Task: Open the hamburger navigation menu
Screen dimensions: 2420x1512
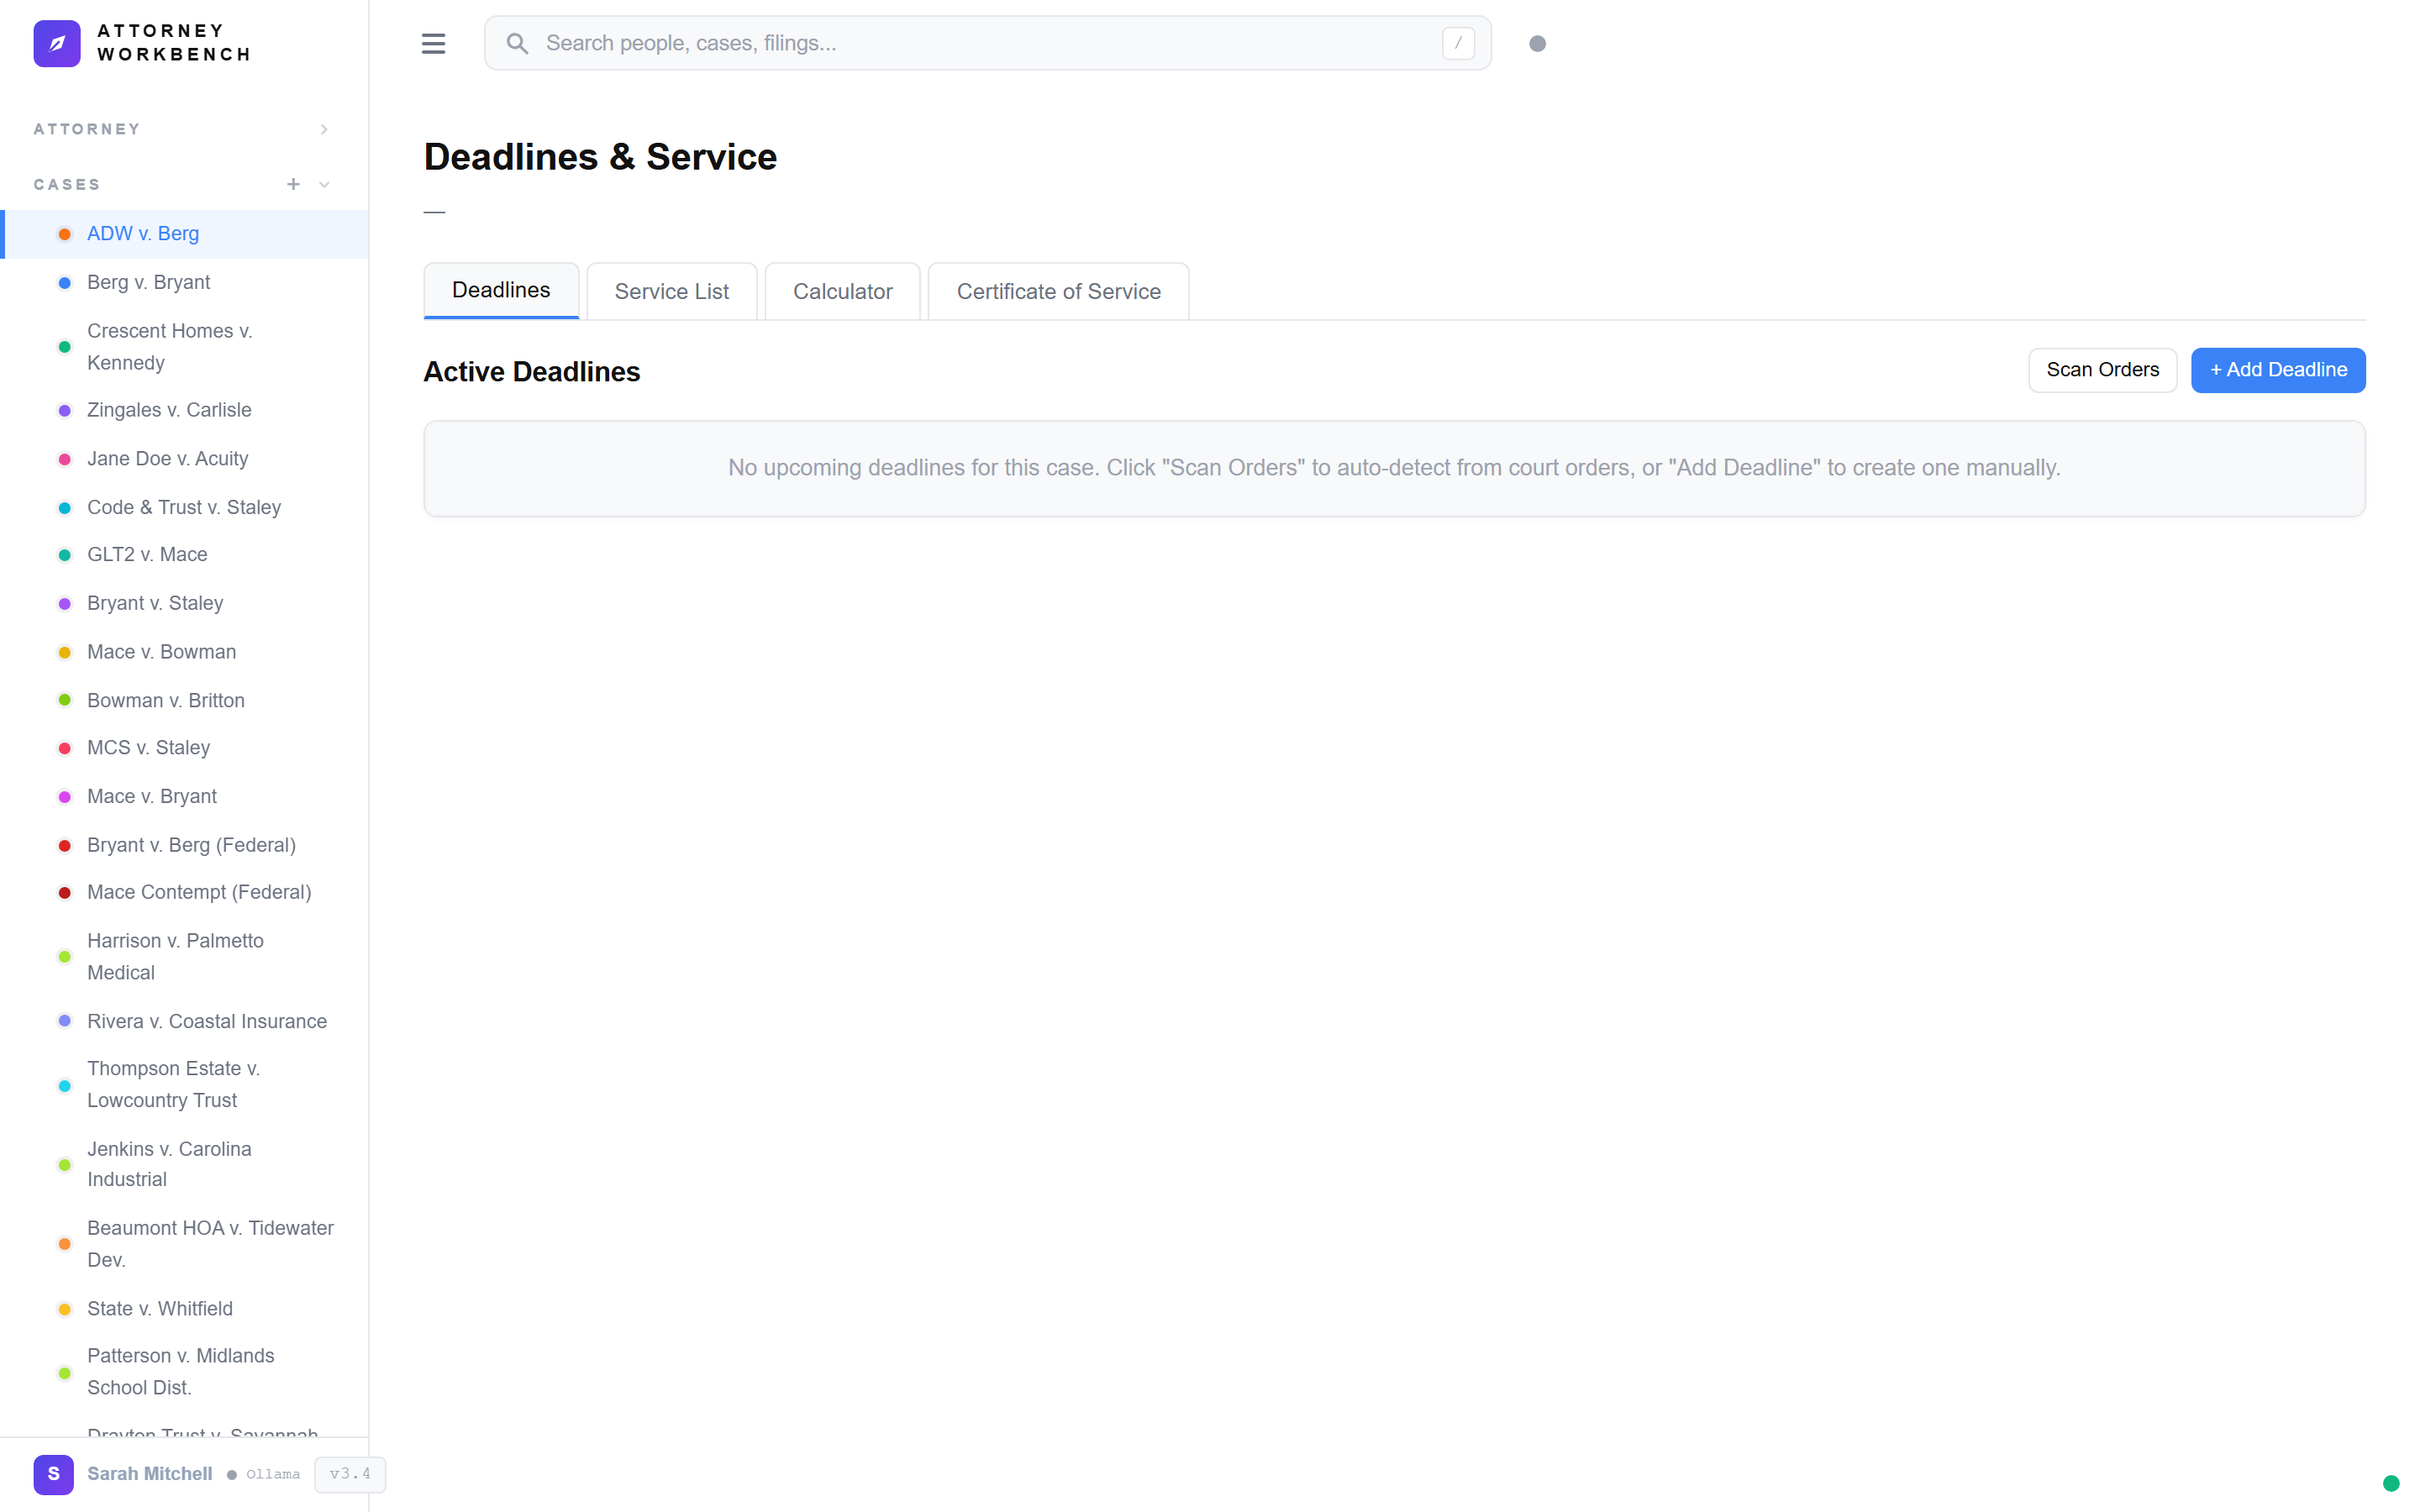Action: (x=433, y=43)
